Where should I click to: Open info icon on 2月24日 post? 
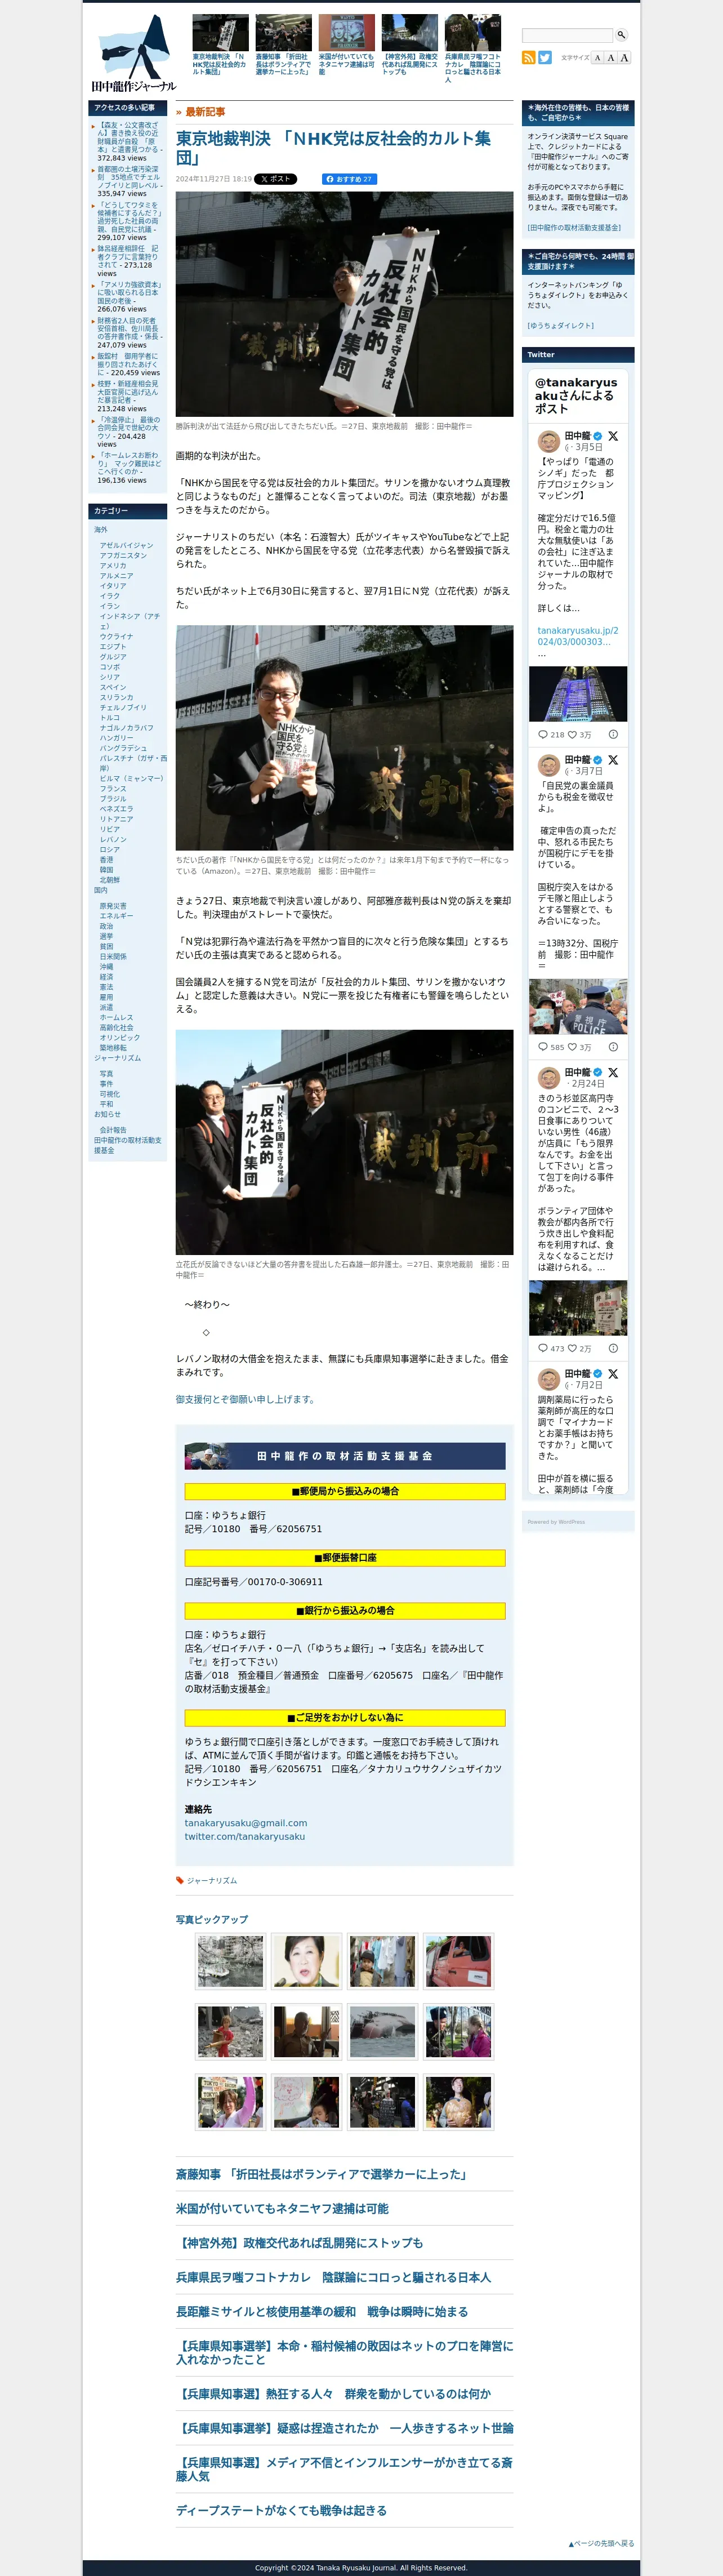point(613,1348)
